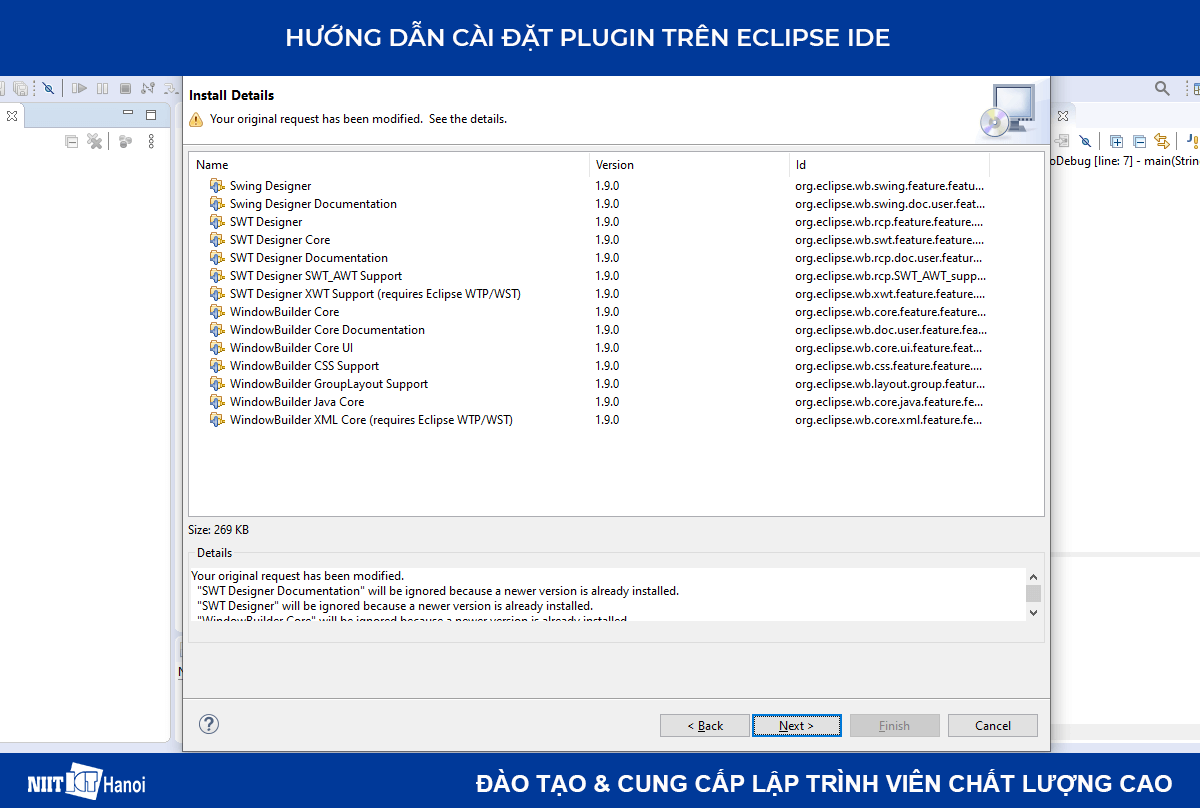Click the Open Perspective icon near the search

click(1197, 89)
